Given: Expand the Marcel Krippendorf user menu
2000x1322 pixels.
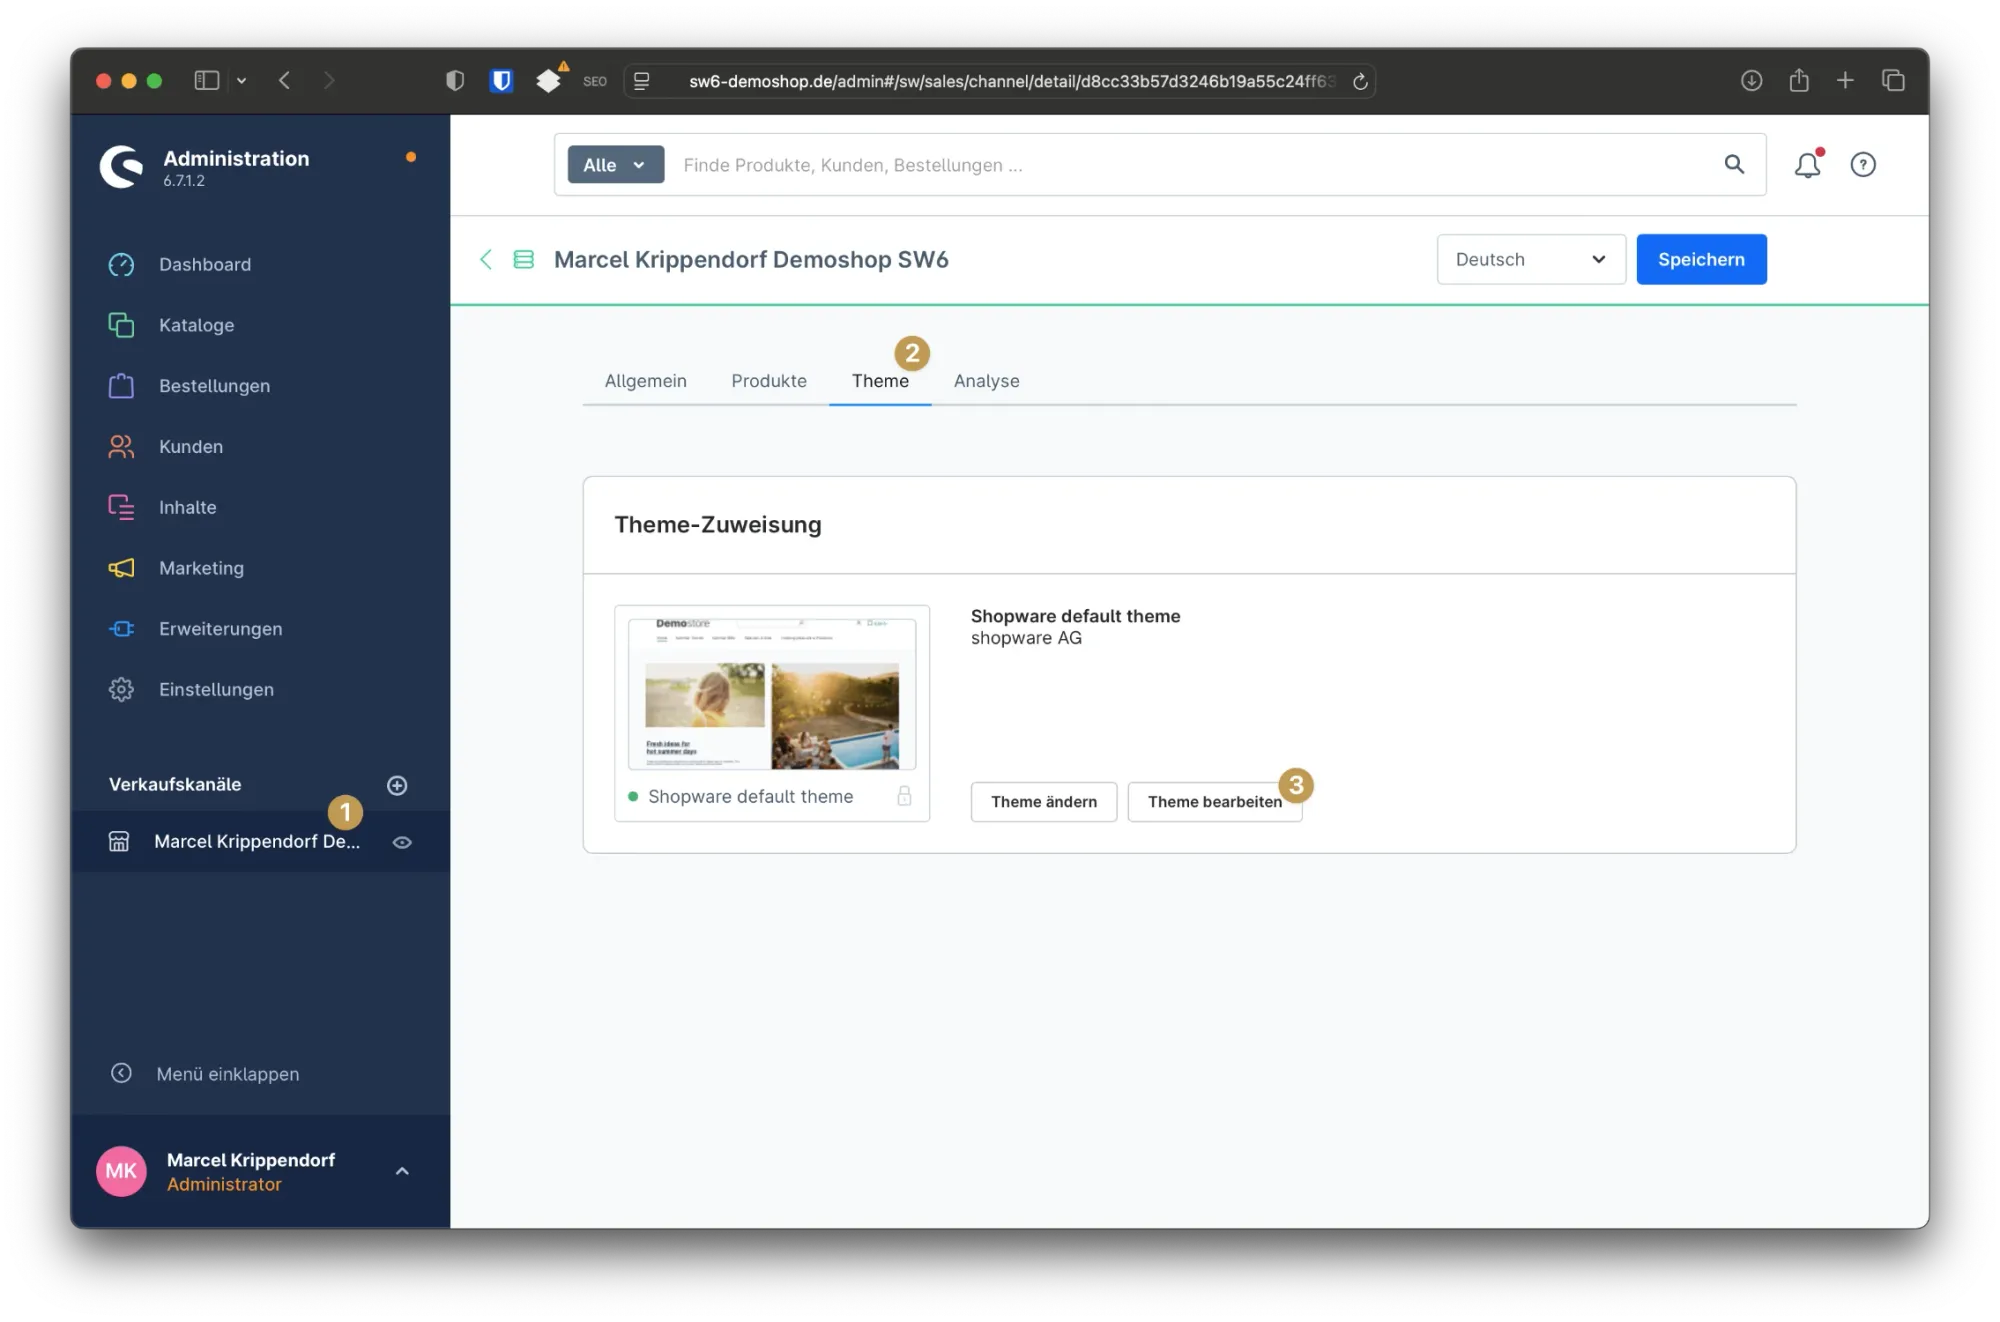Looking at the screenshot, I should tap(402, 1171).
